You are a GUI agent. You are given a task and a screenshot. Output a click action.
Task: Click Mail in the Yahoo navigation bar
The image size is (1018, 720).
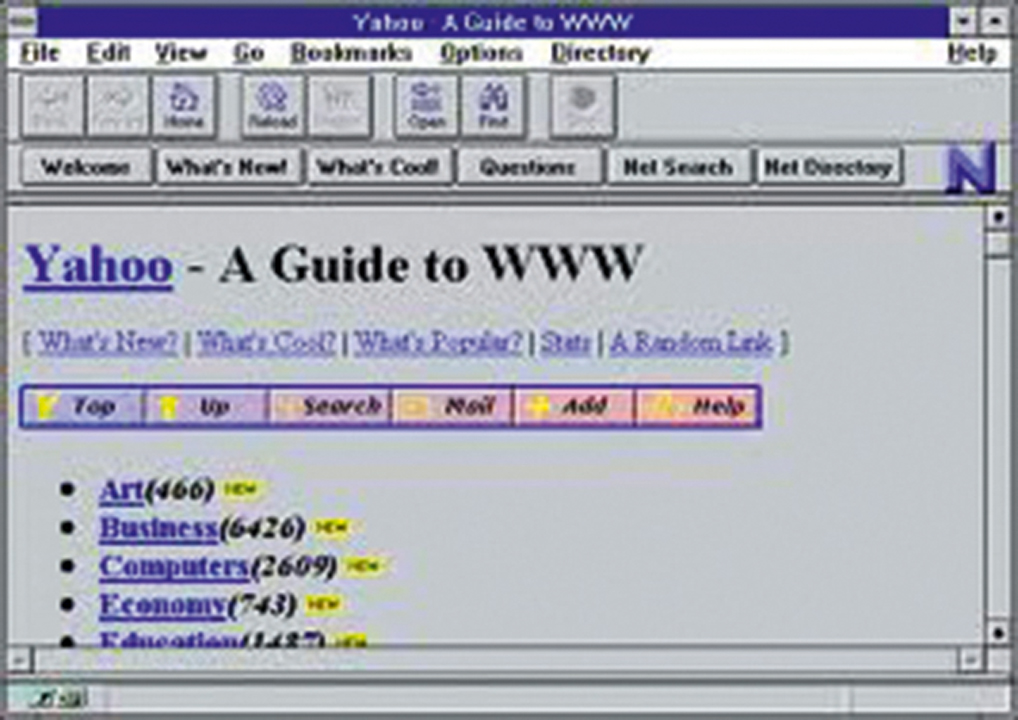click(x=453, y=407)
